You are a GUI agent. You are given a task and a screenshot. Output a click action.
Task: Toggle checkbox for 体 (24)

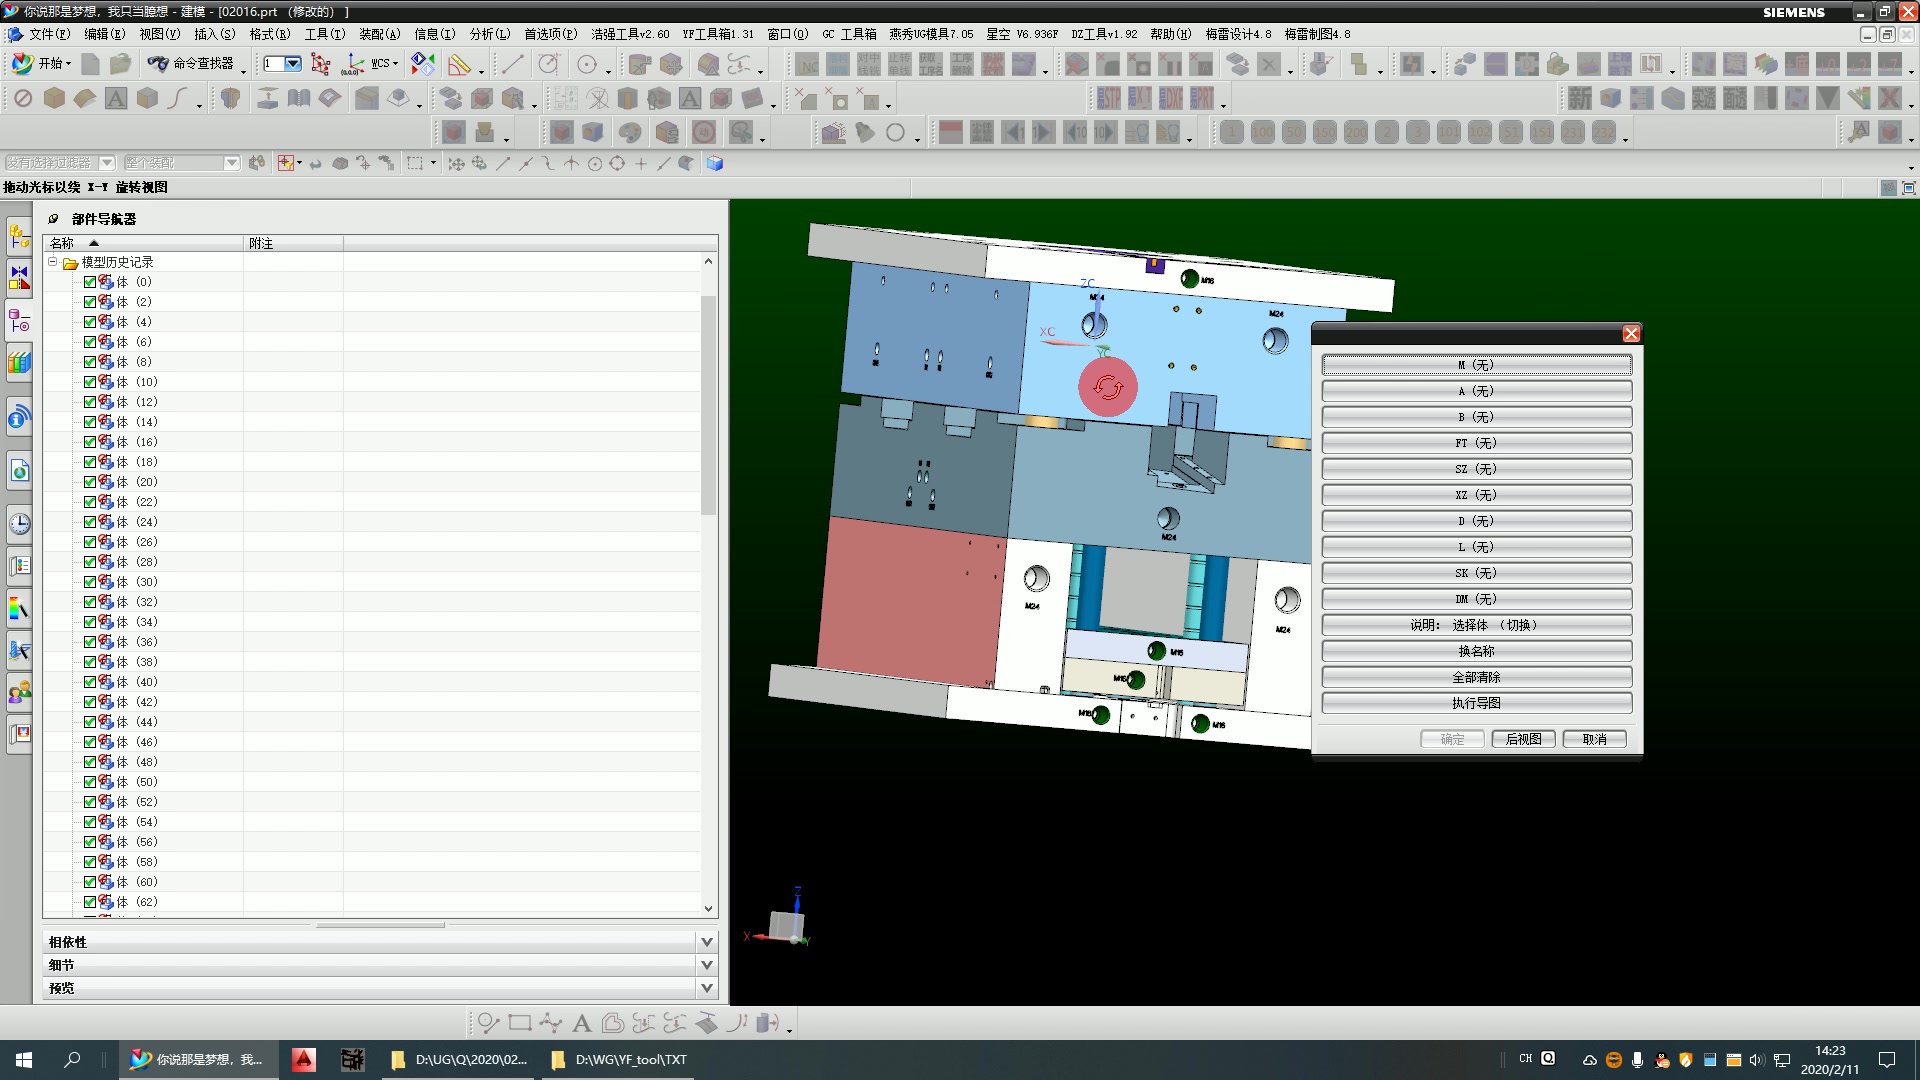pos(90,522)
